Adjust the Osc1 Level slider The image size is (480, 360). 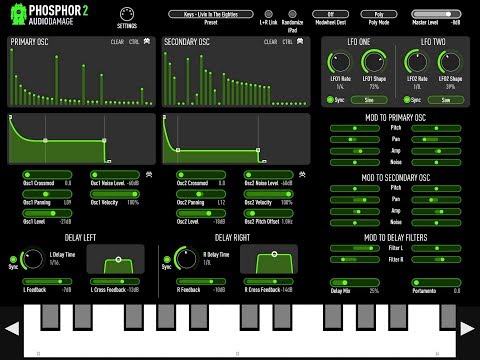coord(47,213)
